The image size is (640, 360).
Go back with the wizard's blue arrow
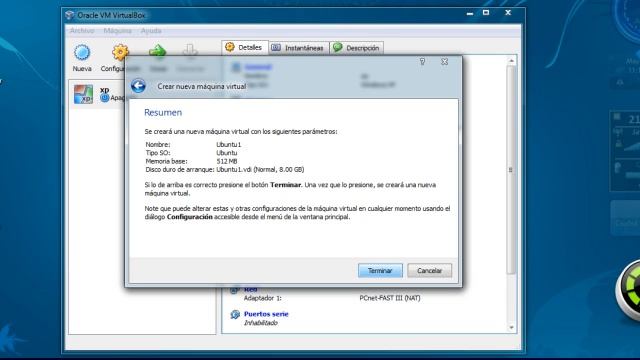tap(138, 86)
